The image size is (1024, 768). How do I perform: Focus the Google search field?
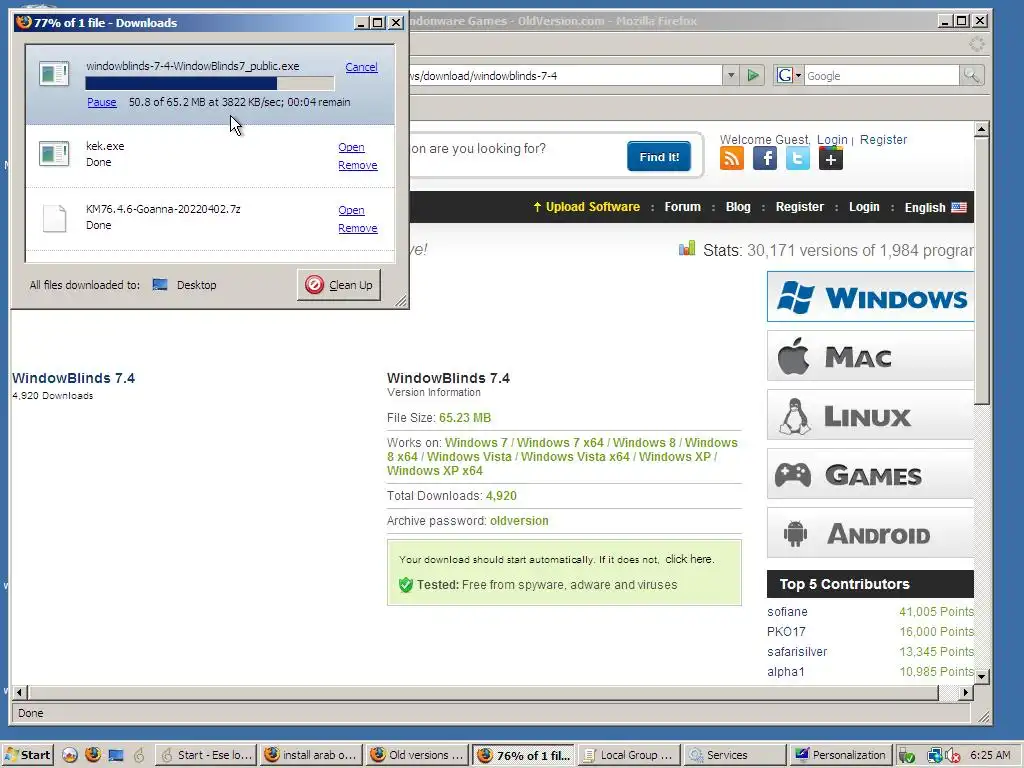[x=881, y=76]
